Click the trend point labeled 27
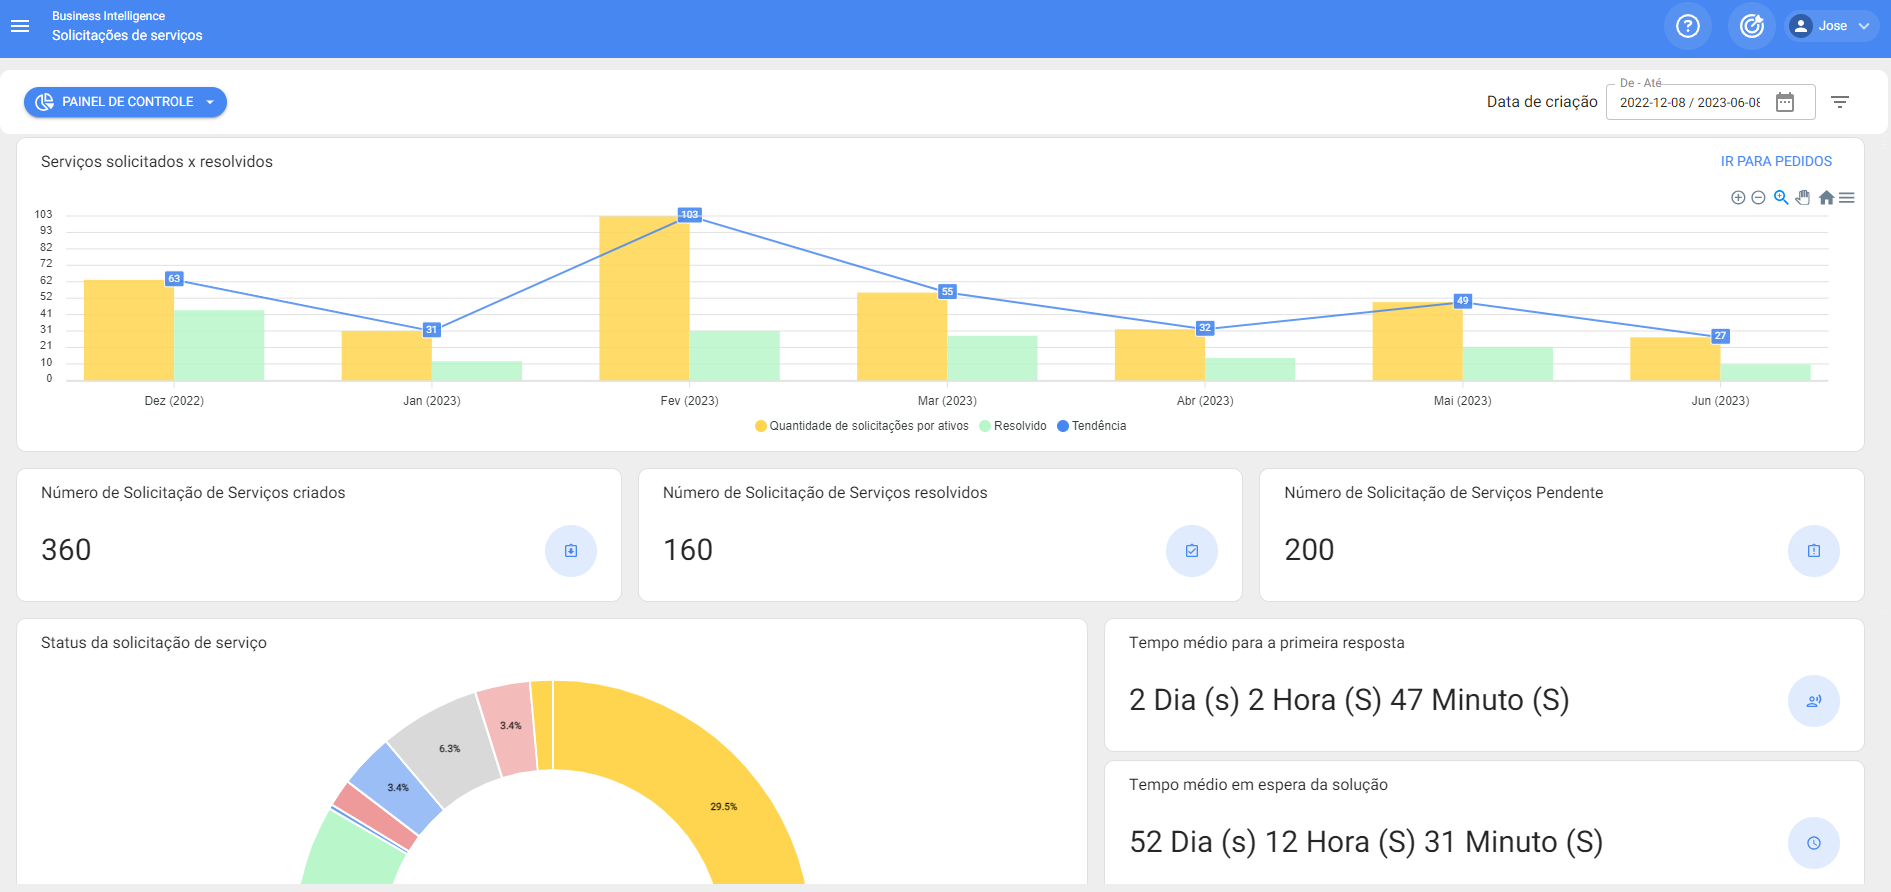This screenshot has height=892, width=1891. (1720, 336)
